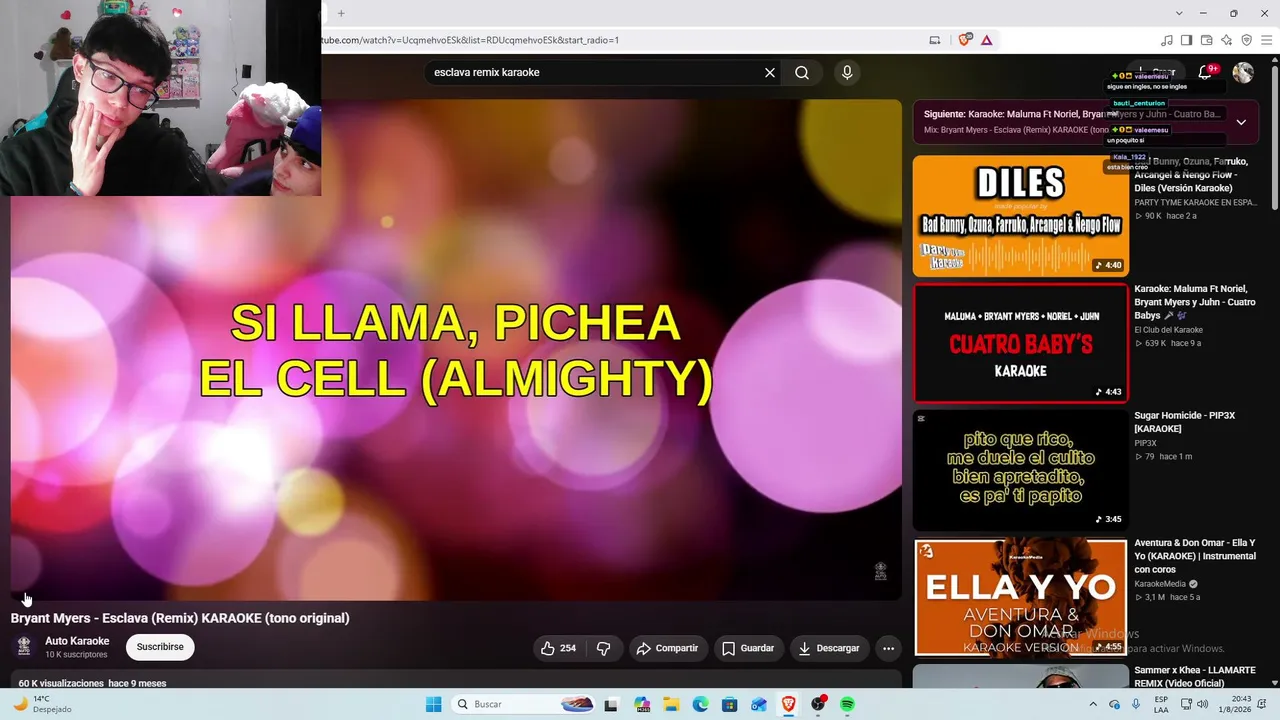1280x720 pixels.
Task: Open '60 K visualizaciones hace 9 meses' description
Action: pyautogui.click(x=92, y=683)
